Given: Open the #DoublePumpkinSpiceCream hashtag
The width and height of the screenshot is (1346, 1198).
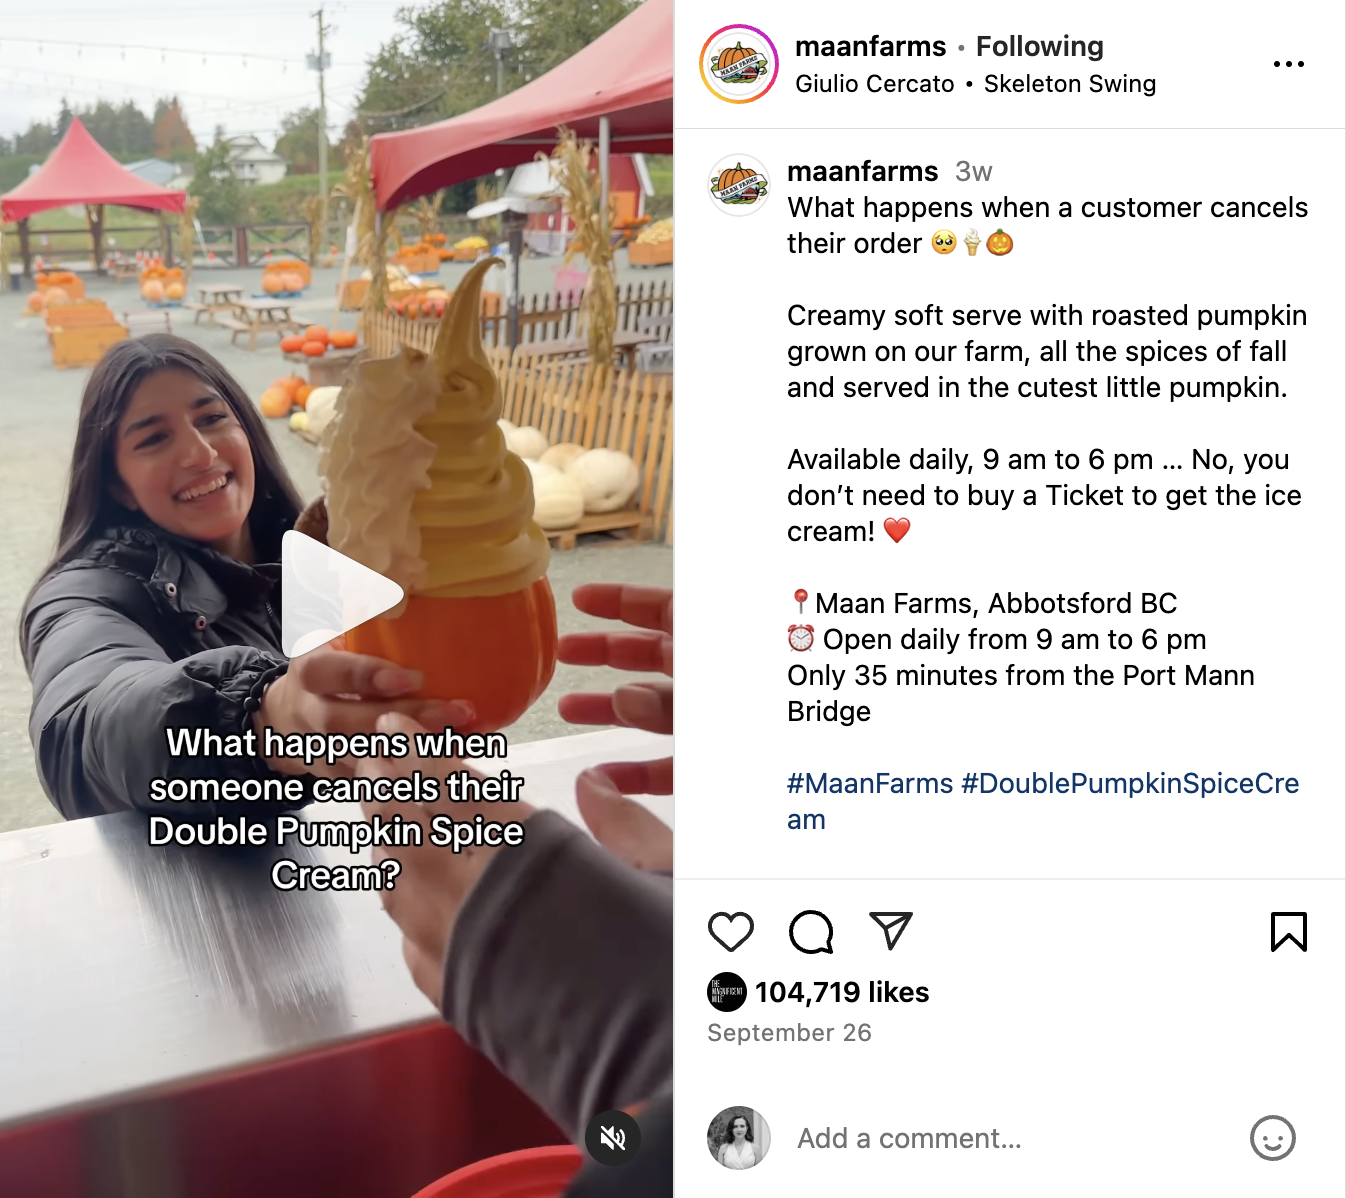Looking at the screenshot, I should [1043, 801].
